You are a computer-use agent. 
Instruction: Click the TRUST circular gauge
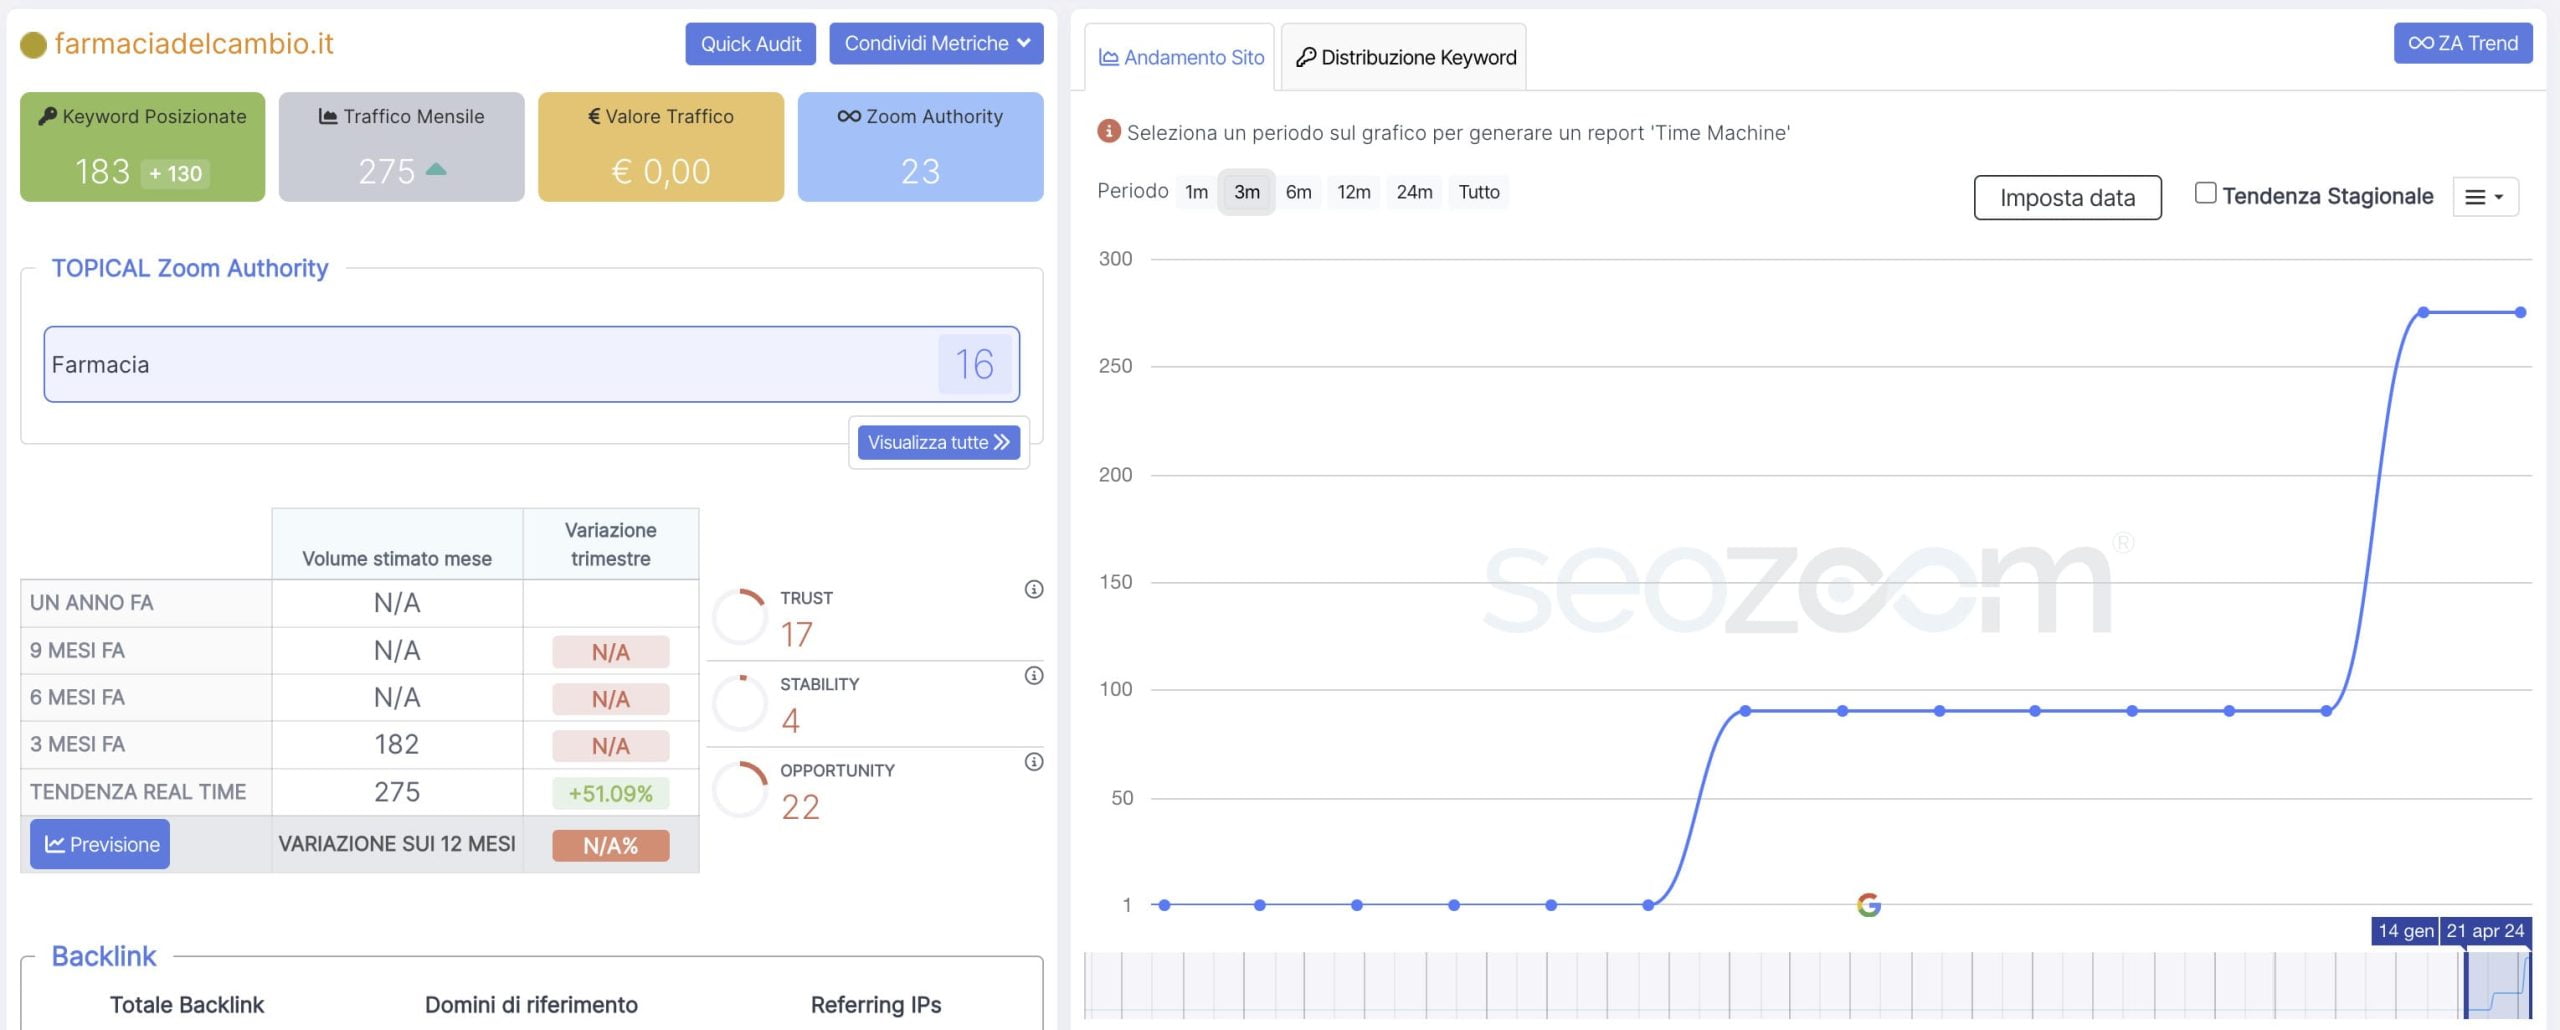tap(740, 617)
